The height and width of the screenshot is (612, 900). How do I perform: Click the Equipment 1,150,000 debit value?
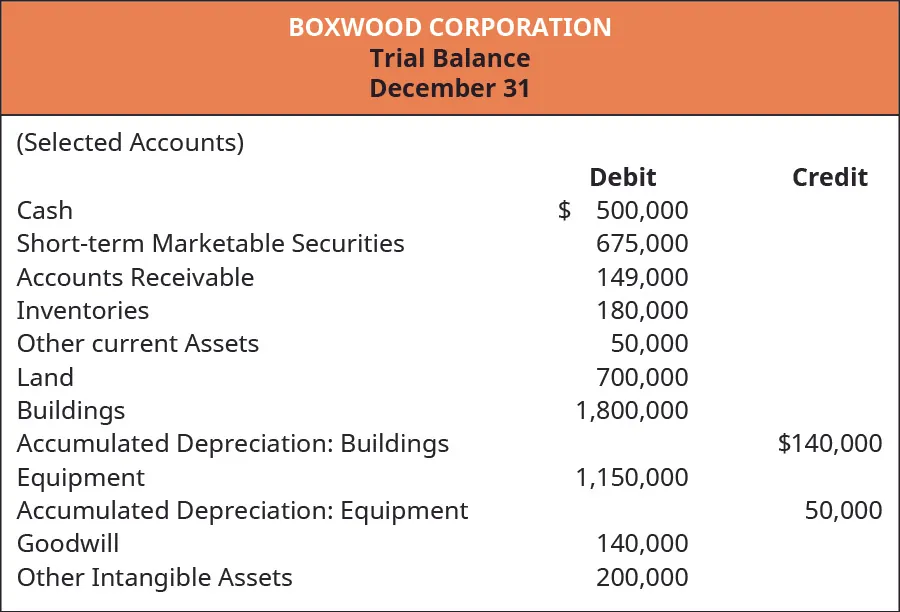click(x=631, y=477)
